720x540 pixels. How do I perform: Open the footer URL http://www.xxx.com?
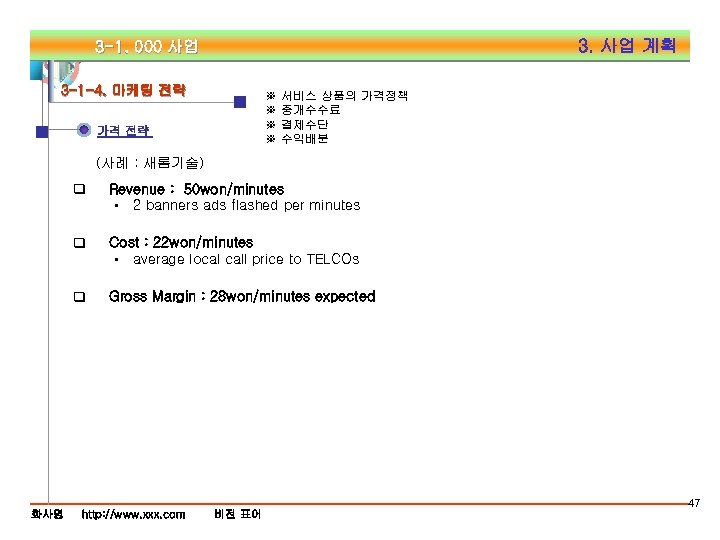[x=133, y=514]
